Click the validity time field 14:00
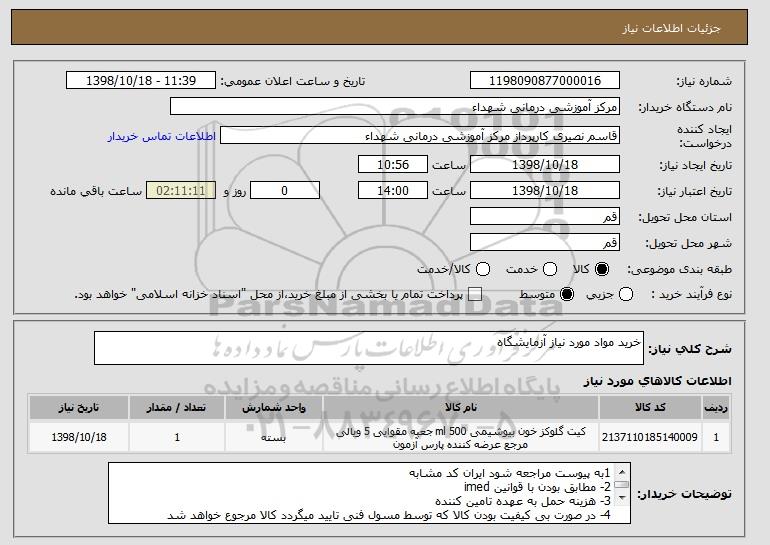Viewport: 770px width, 545px height. click(393, 191)
